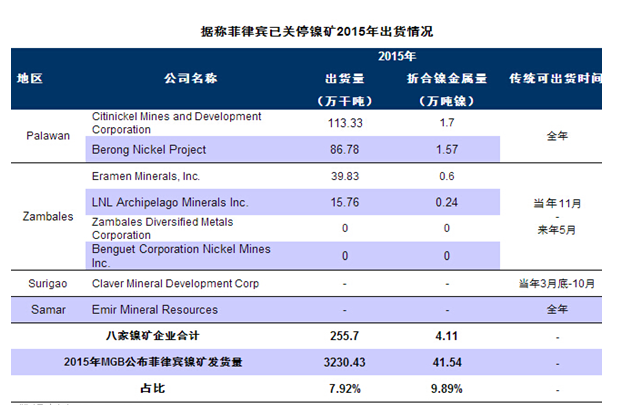Viewport: 617px width, 405px height.
Task: Click the 折合镍金属量 column header
Action: click(445, 77)
